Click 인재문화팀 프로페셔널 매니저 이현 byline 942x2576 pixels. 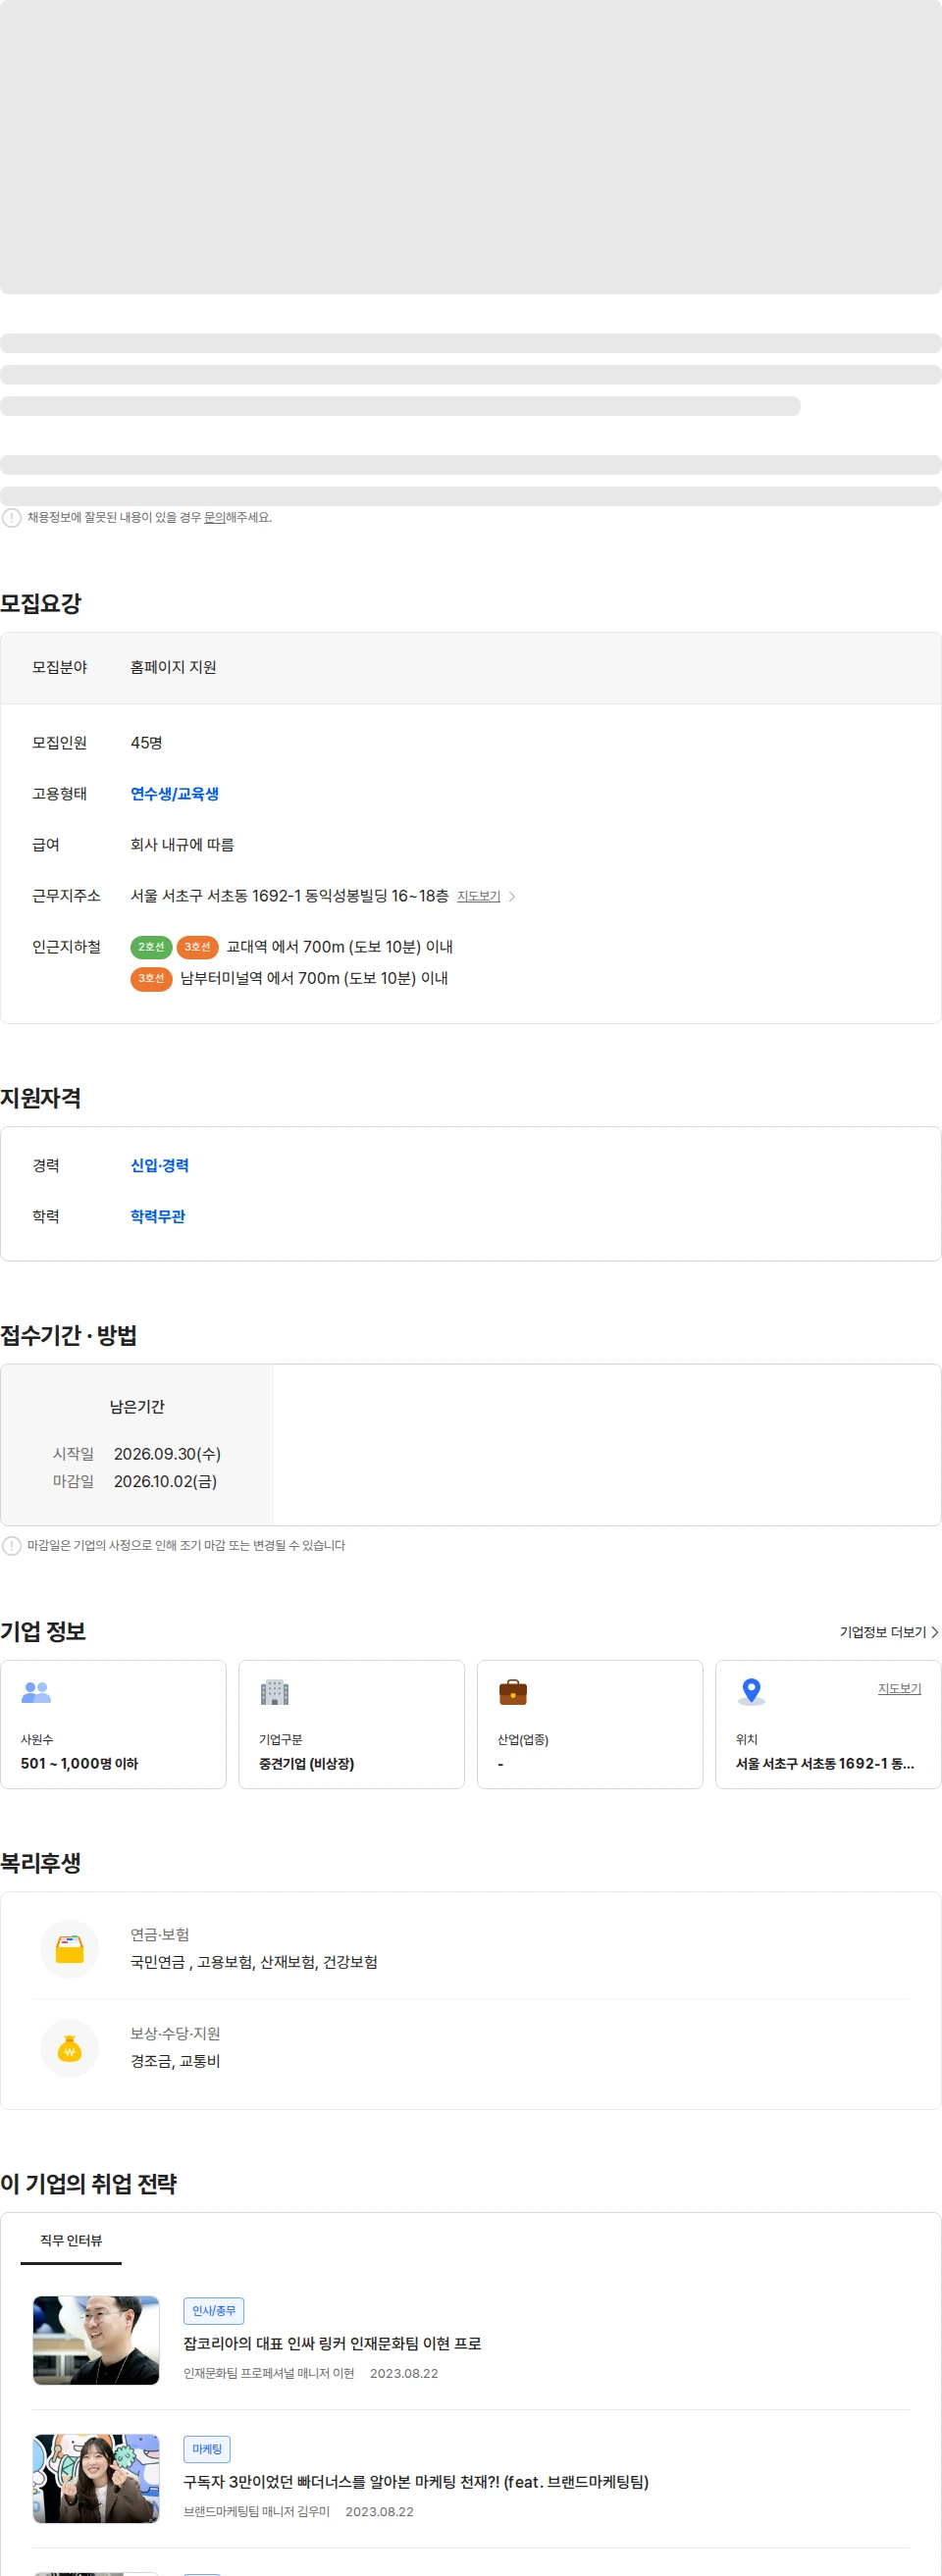click(269, 2373)
